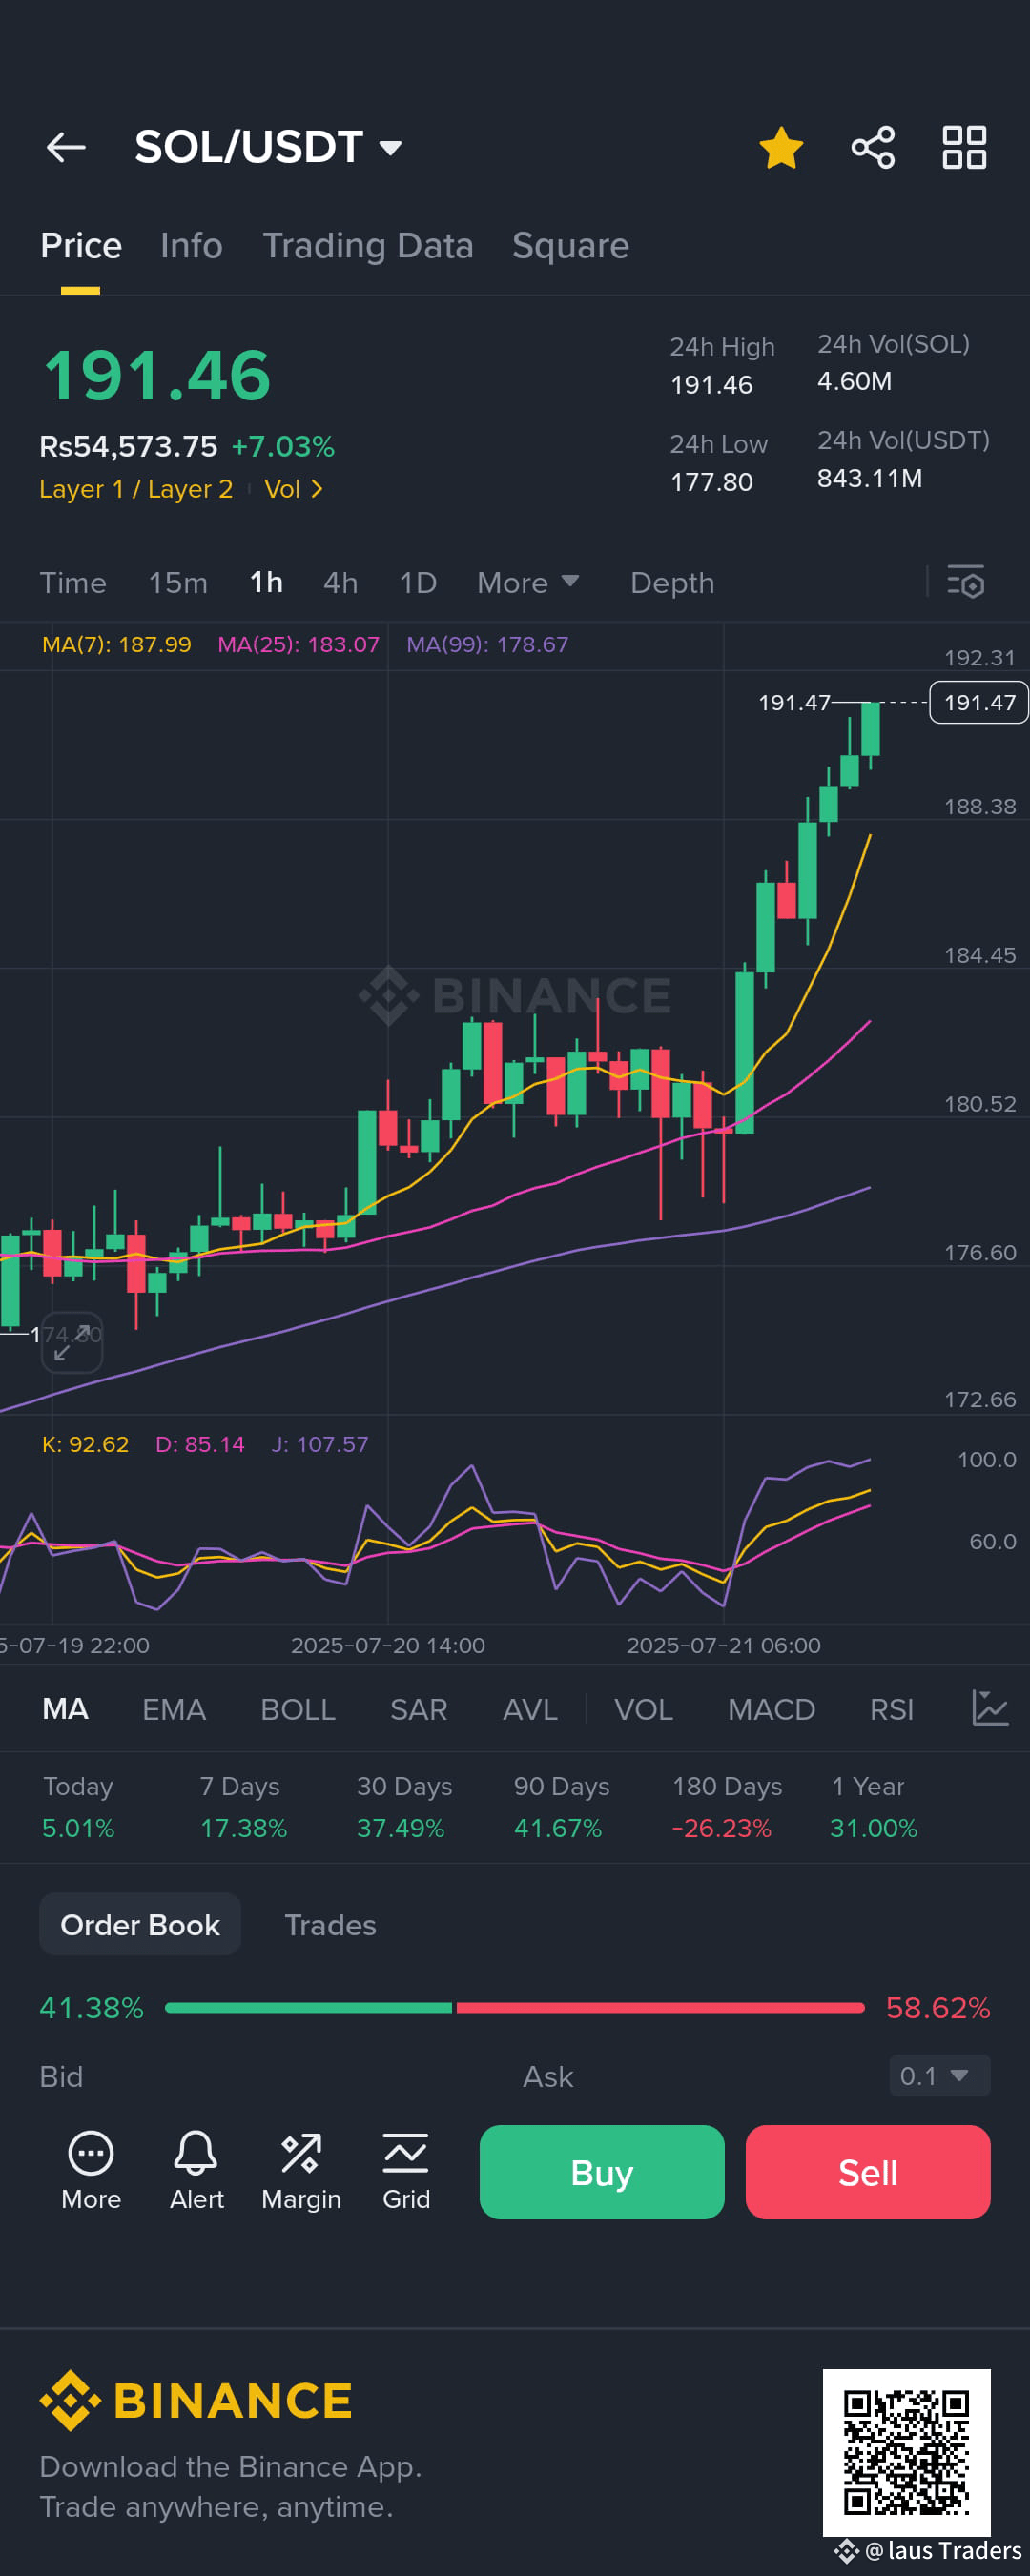The width and height of the screenshot is (1030, 2576).
Task: Tap the Binance logo in the footer
Action: [x=196, y=2401]
